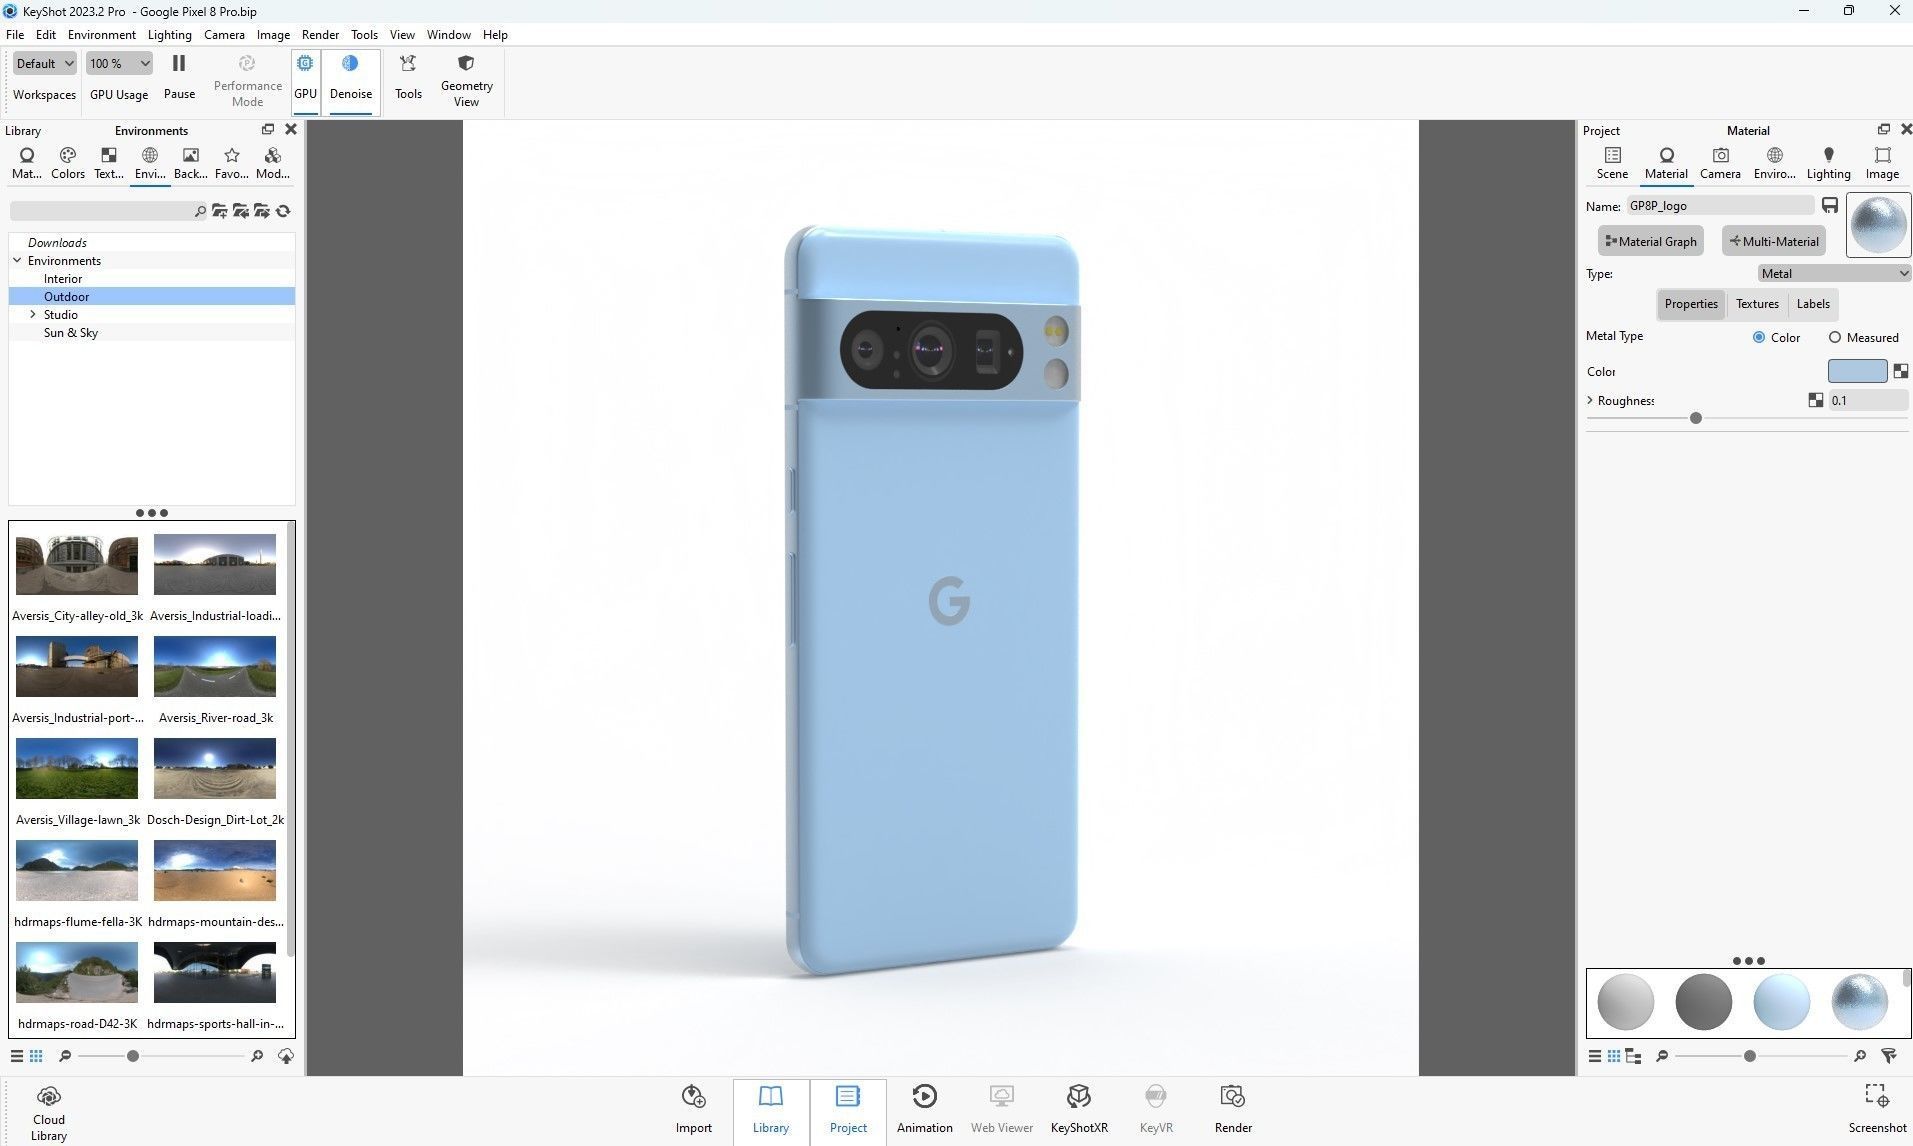1913x1146 pixels.
Task: Open the Material Graph
Action: [1650, 241]
